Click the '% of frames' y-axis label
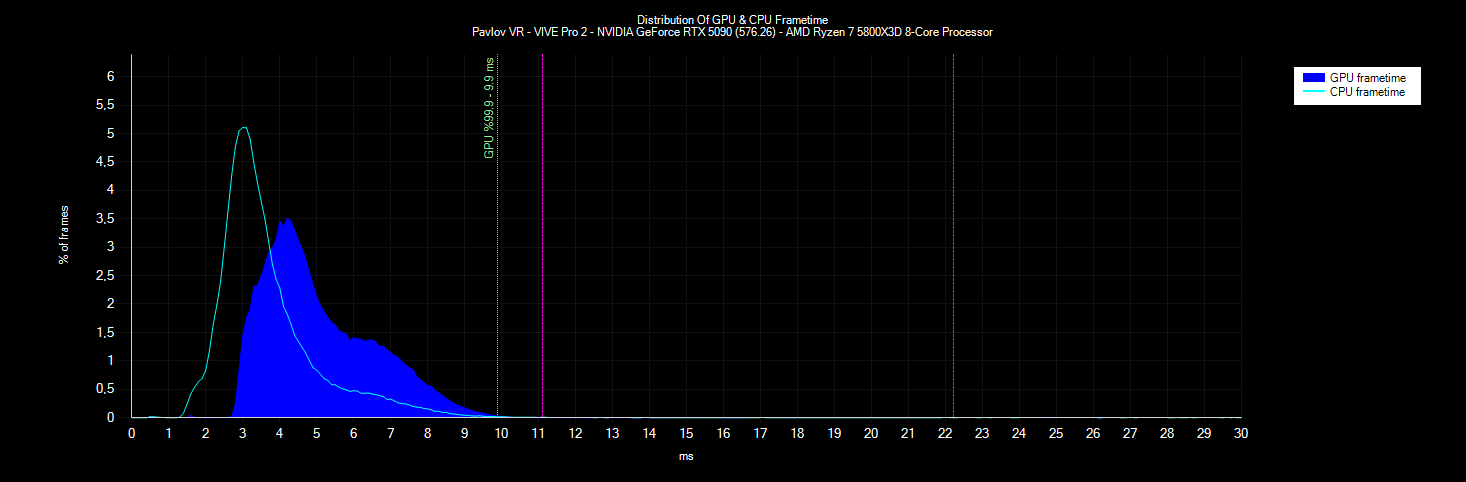Viewport: 1466px width, 482px height. coord(64,234)
